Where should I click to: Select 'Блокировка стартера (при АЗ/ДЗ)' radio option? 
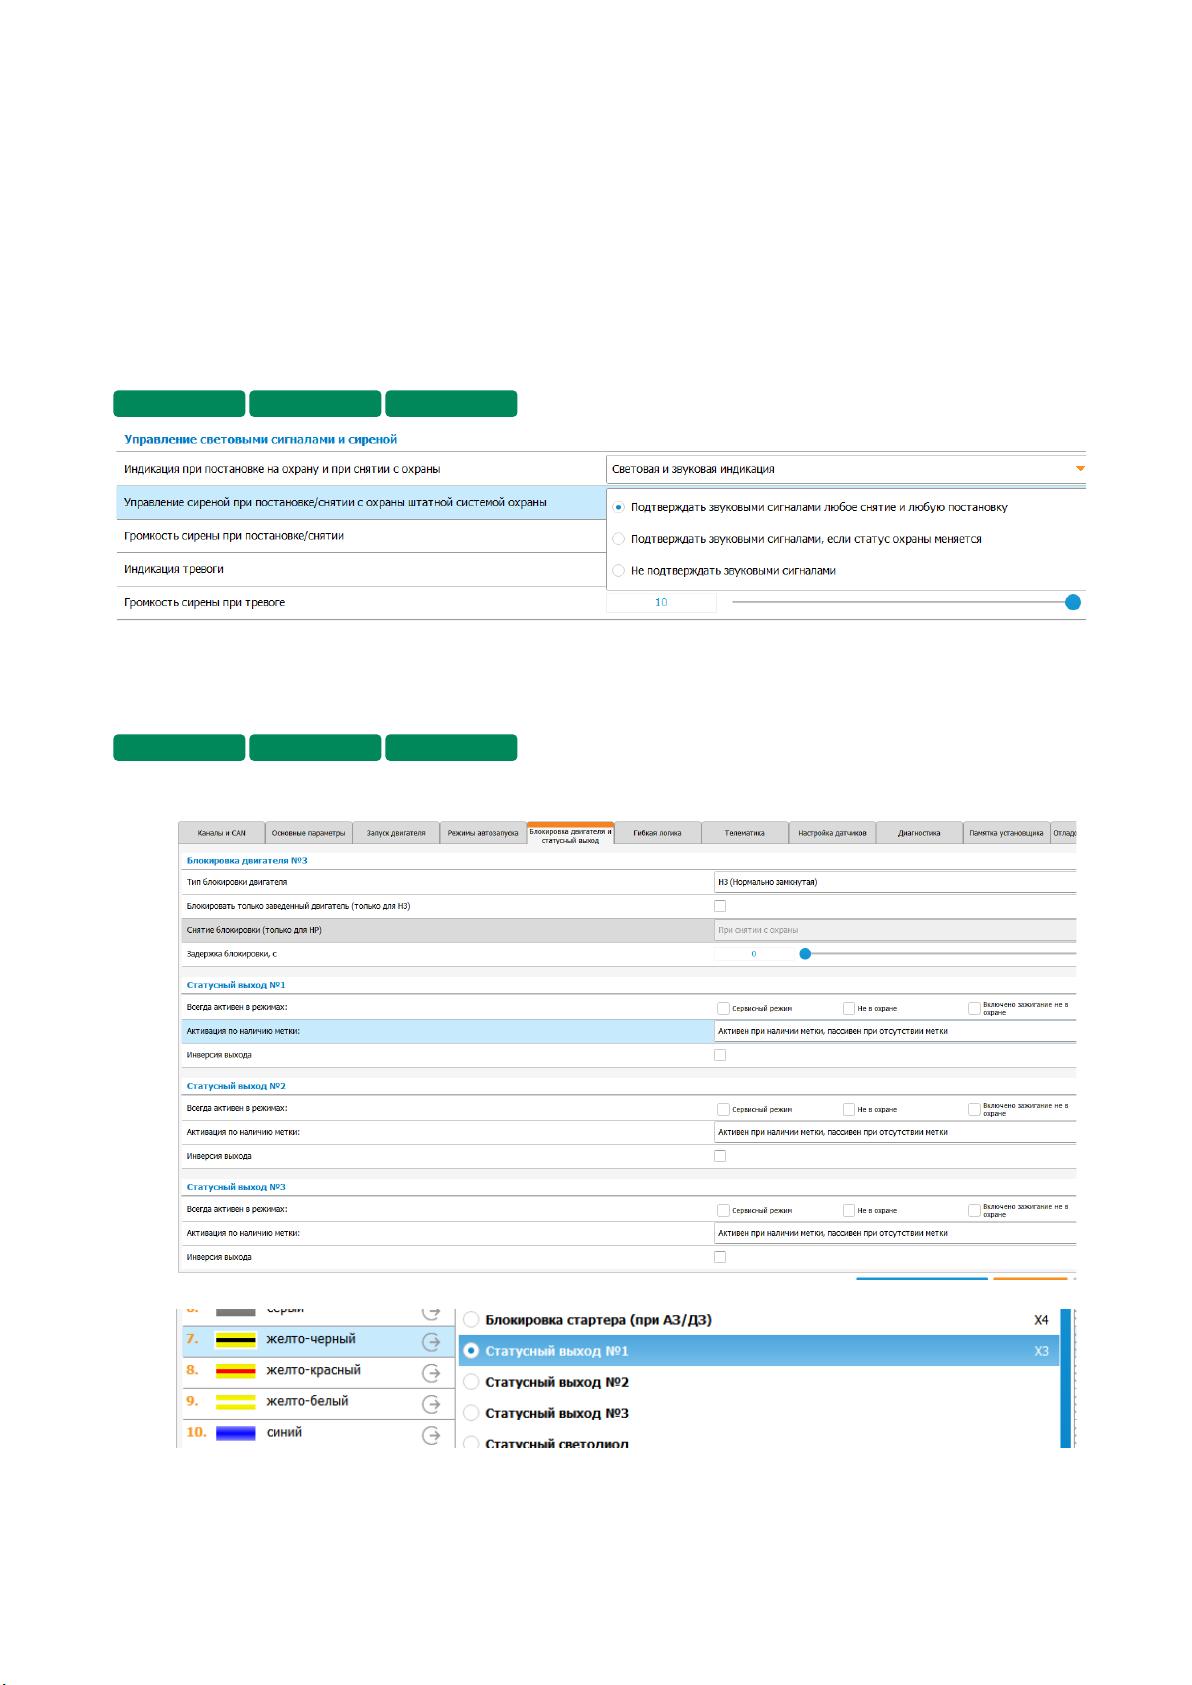pyautogui.click(x=472, y=1320)
